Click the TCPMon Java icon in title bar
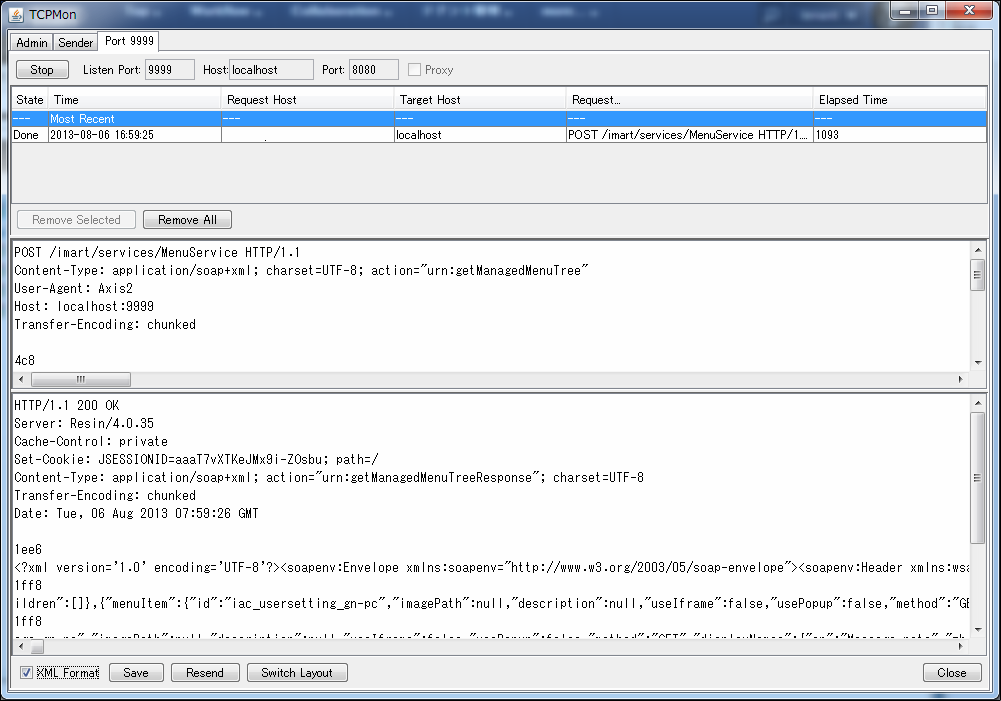This screenshot has width=1001, height=701. (x=16, y=14)
